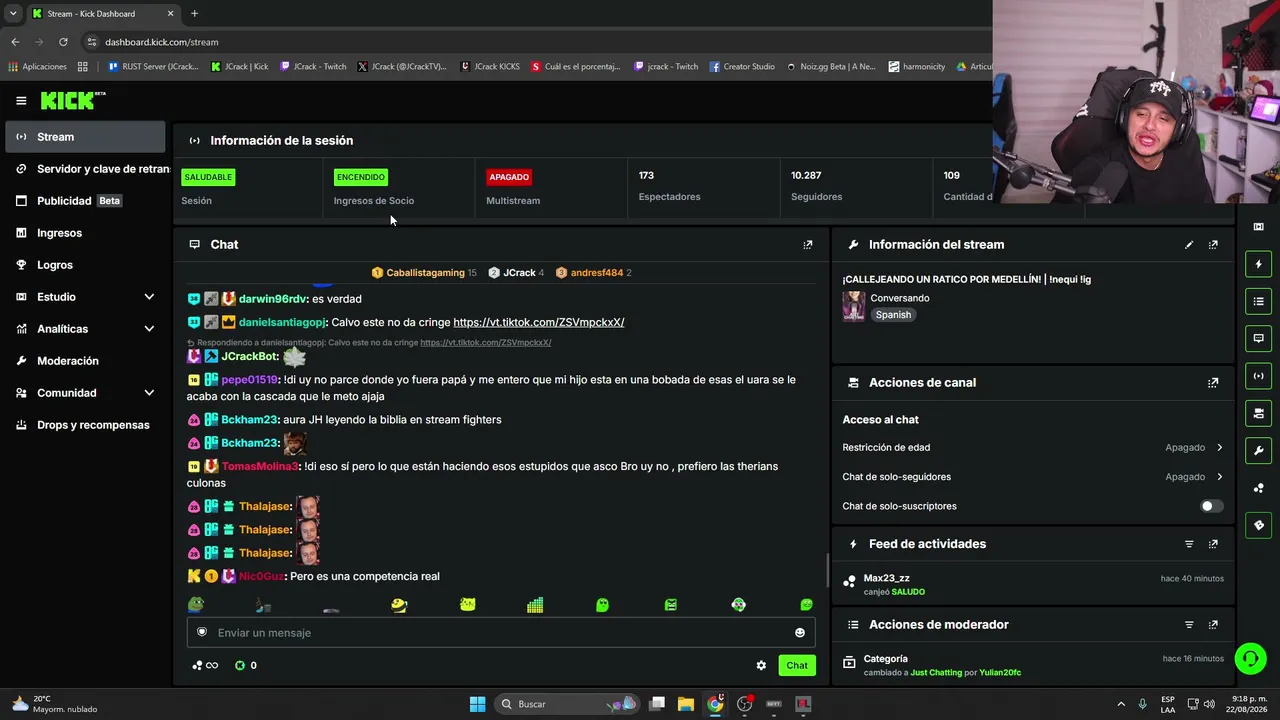Open the hamburger menu beside the Kick logo

(x=21, y=100)
